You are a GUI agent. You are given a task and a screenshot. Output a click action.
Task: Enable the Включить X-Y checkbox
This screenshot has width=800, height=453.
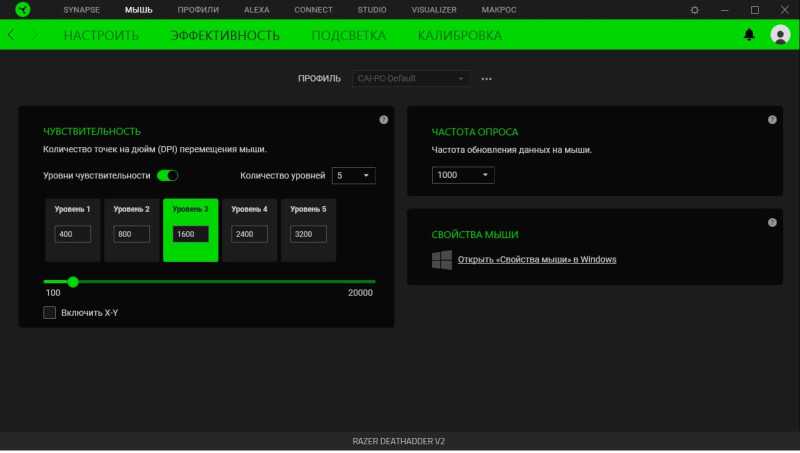[x=49, y=312]
